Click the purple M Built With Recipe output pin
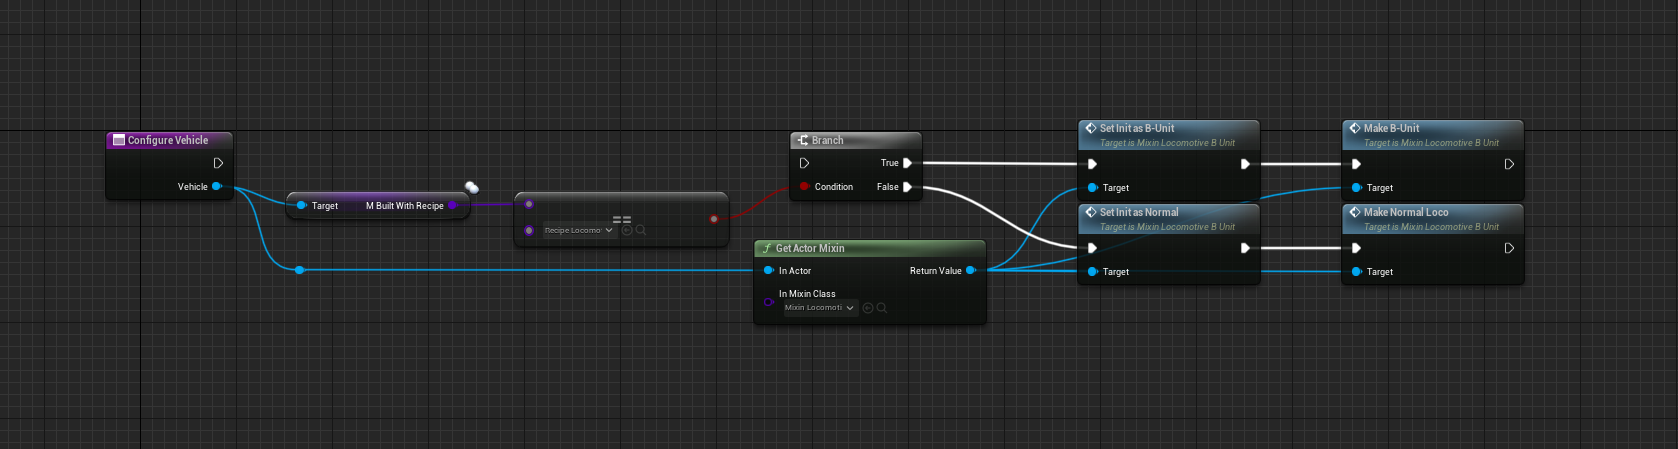Image resolution: width=1678 pixels, height=449 pixels. [452, 205]
